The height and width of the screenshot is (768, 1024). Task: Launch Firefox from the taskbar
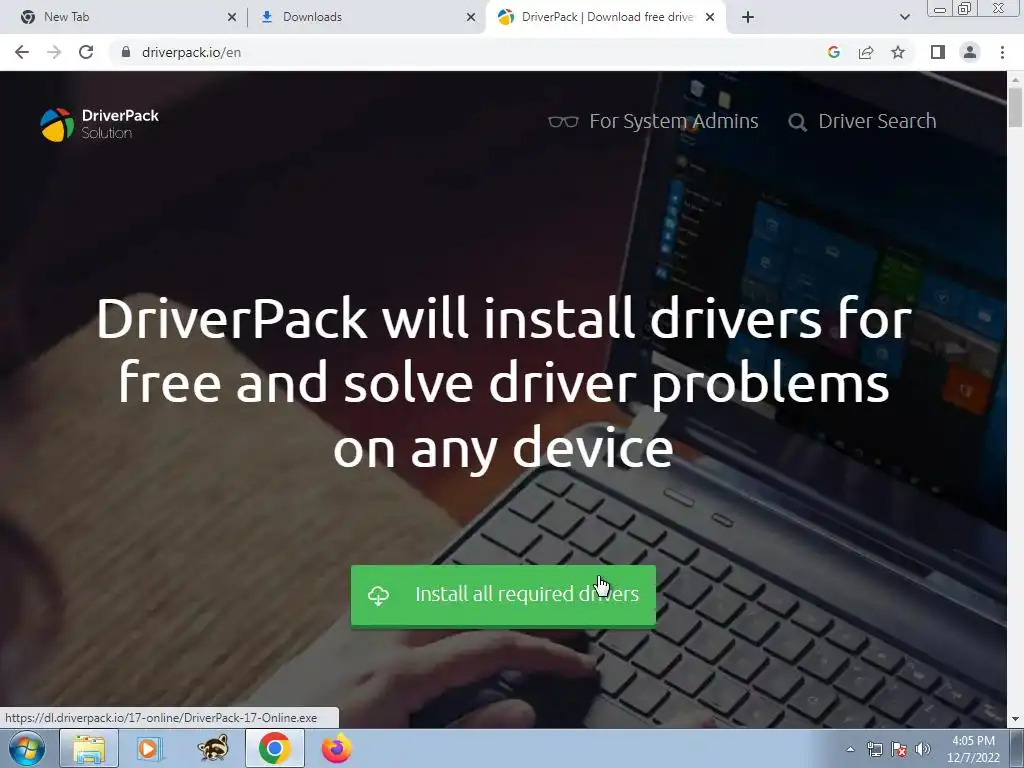(x=336, y=749)
